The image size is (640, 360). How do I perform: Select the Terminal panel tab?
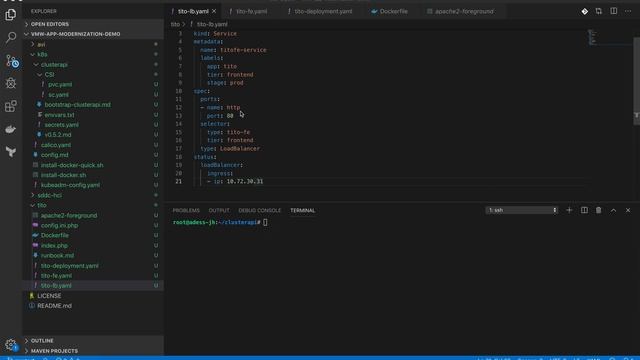pyautogui.click(x=302, y=210)
